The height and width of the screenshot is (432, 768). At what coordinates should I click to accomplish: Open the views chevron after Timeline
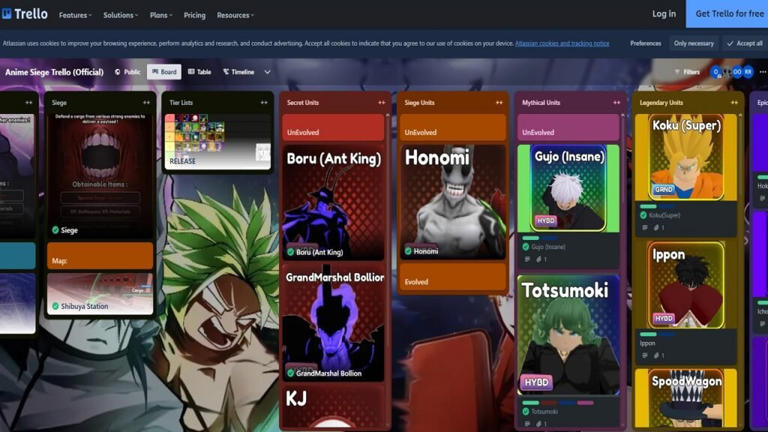pyautogui.click(x=267, y=72)
